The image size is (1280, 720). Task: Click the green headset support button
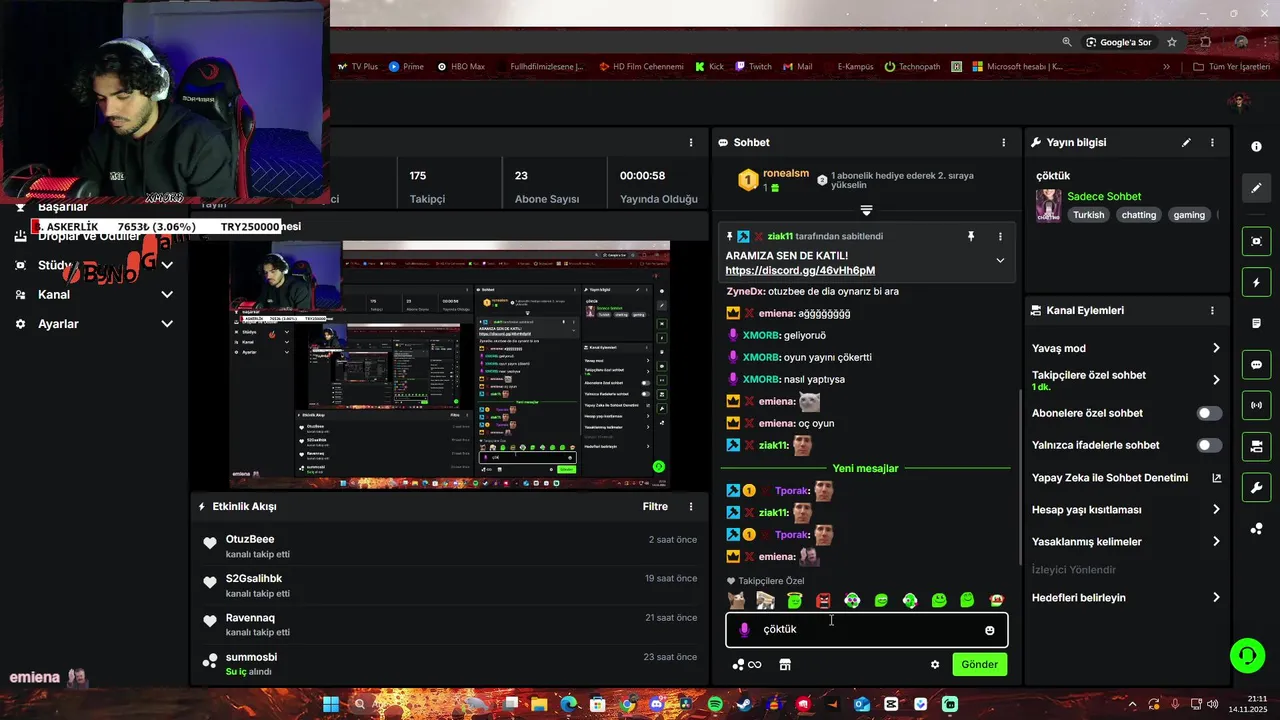(1247, 656)
